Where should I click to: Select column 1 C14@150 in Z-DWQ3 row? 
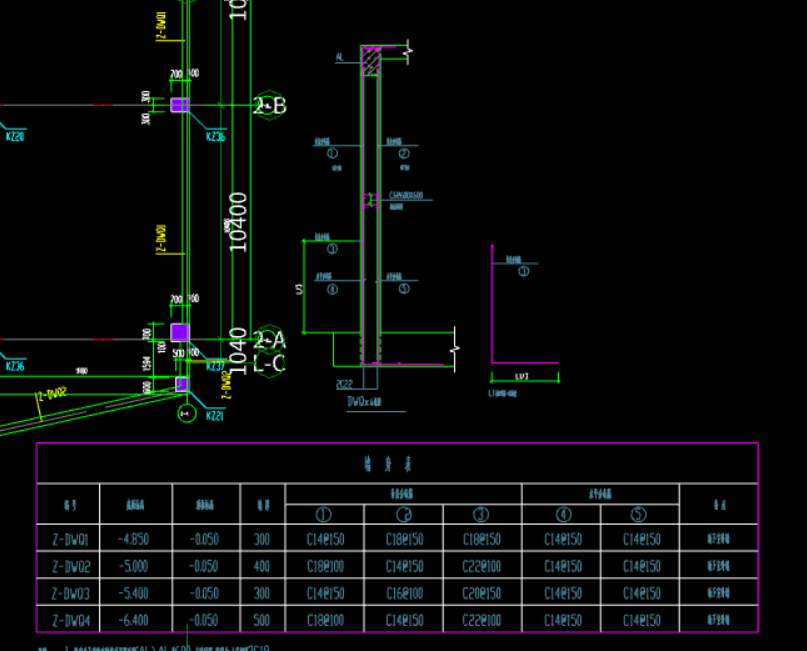click(x=325, y=593)
